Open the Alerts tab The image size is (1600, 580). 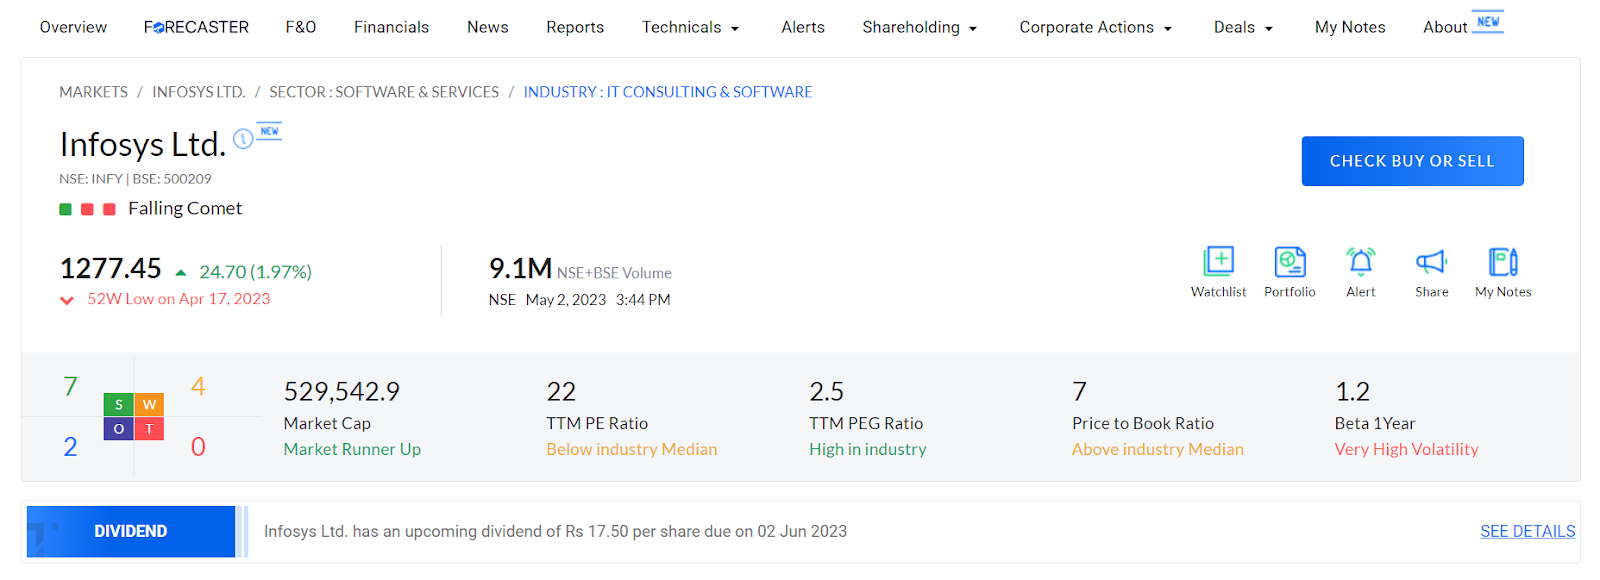(x=803, y=27)
